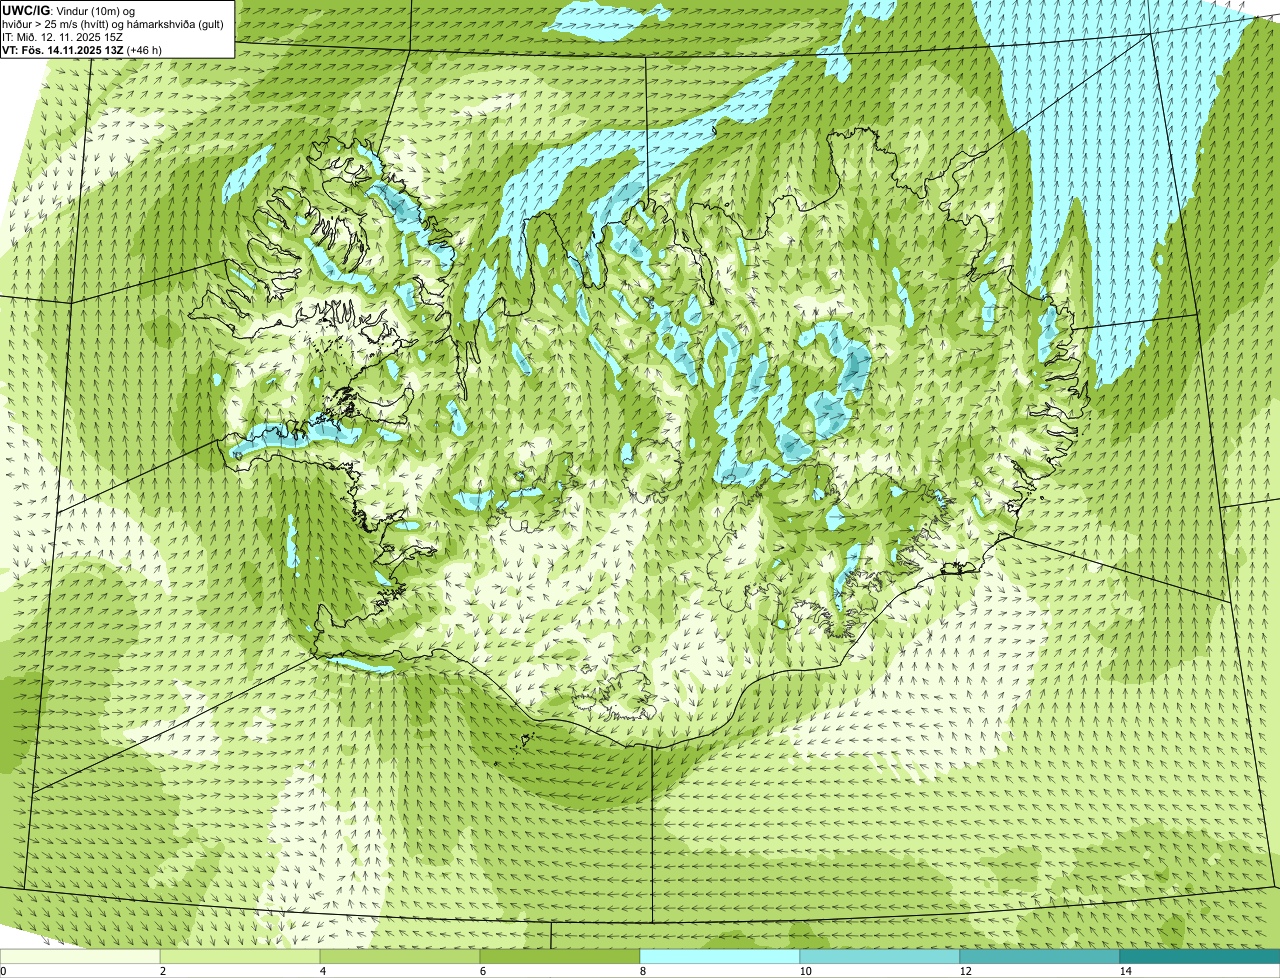The width and height of the screenshot is (1280, 978).
Task: Click the scale label '10' under the color bar
Action: [804, 971]
